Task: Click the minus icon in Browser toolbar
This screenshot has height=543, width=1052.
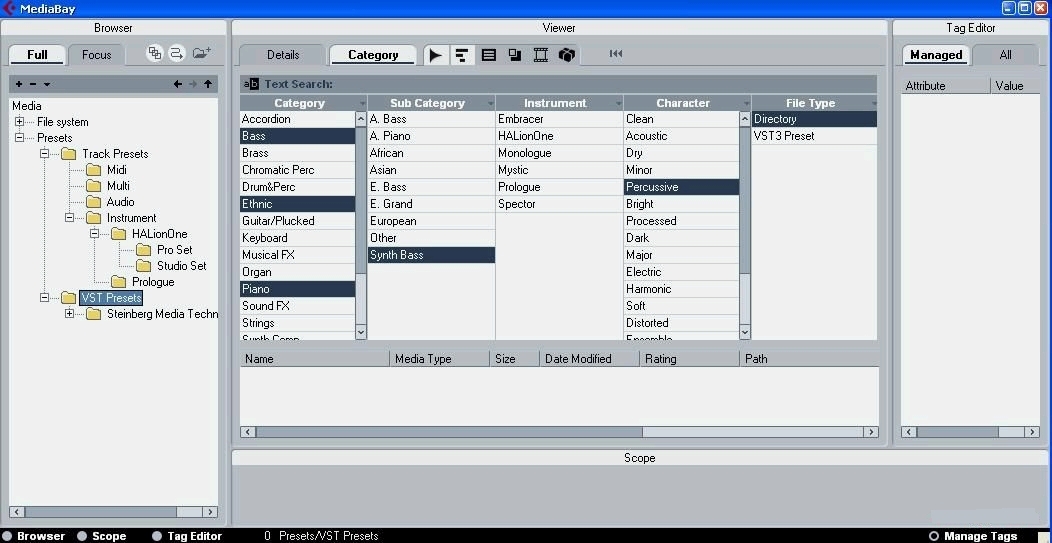Action: (x=32, y=84)
